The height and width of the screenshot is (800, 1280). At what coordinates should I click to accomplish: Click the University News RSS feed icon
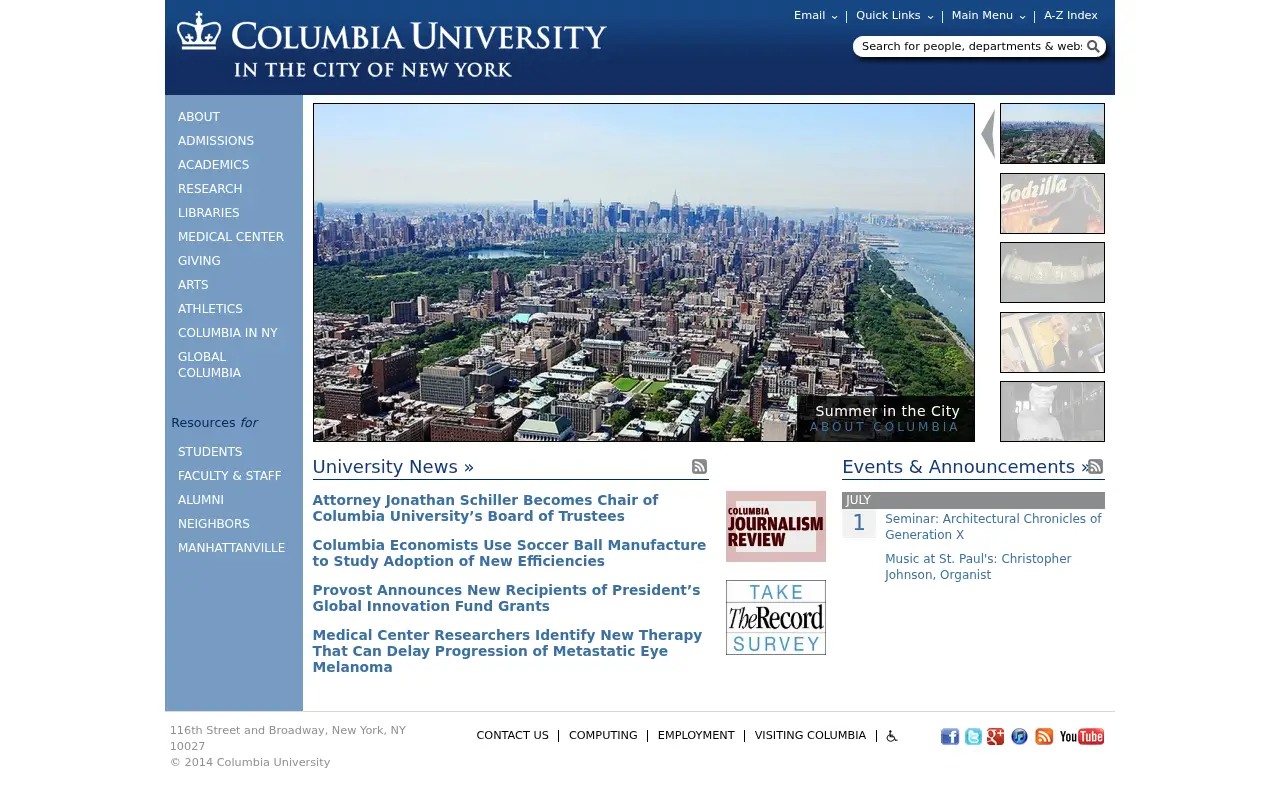coord(700,467)
